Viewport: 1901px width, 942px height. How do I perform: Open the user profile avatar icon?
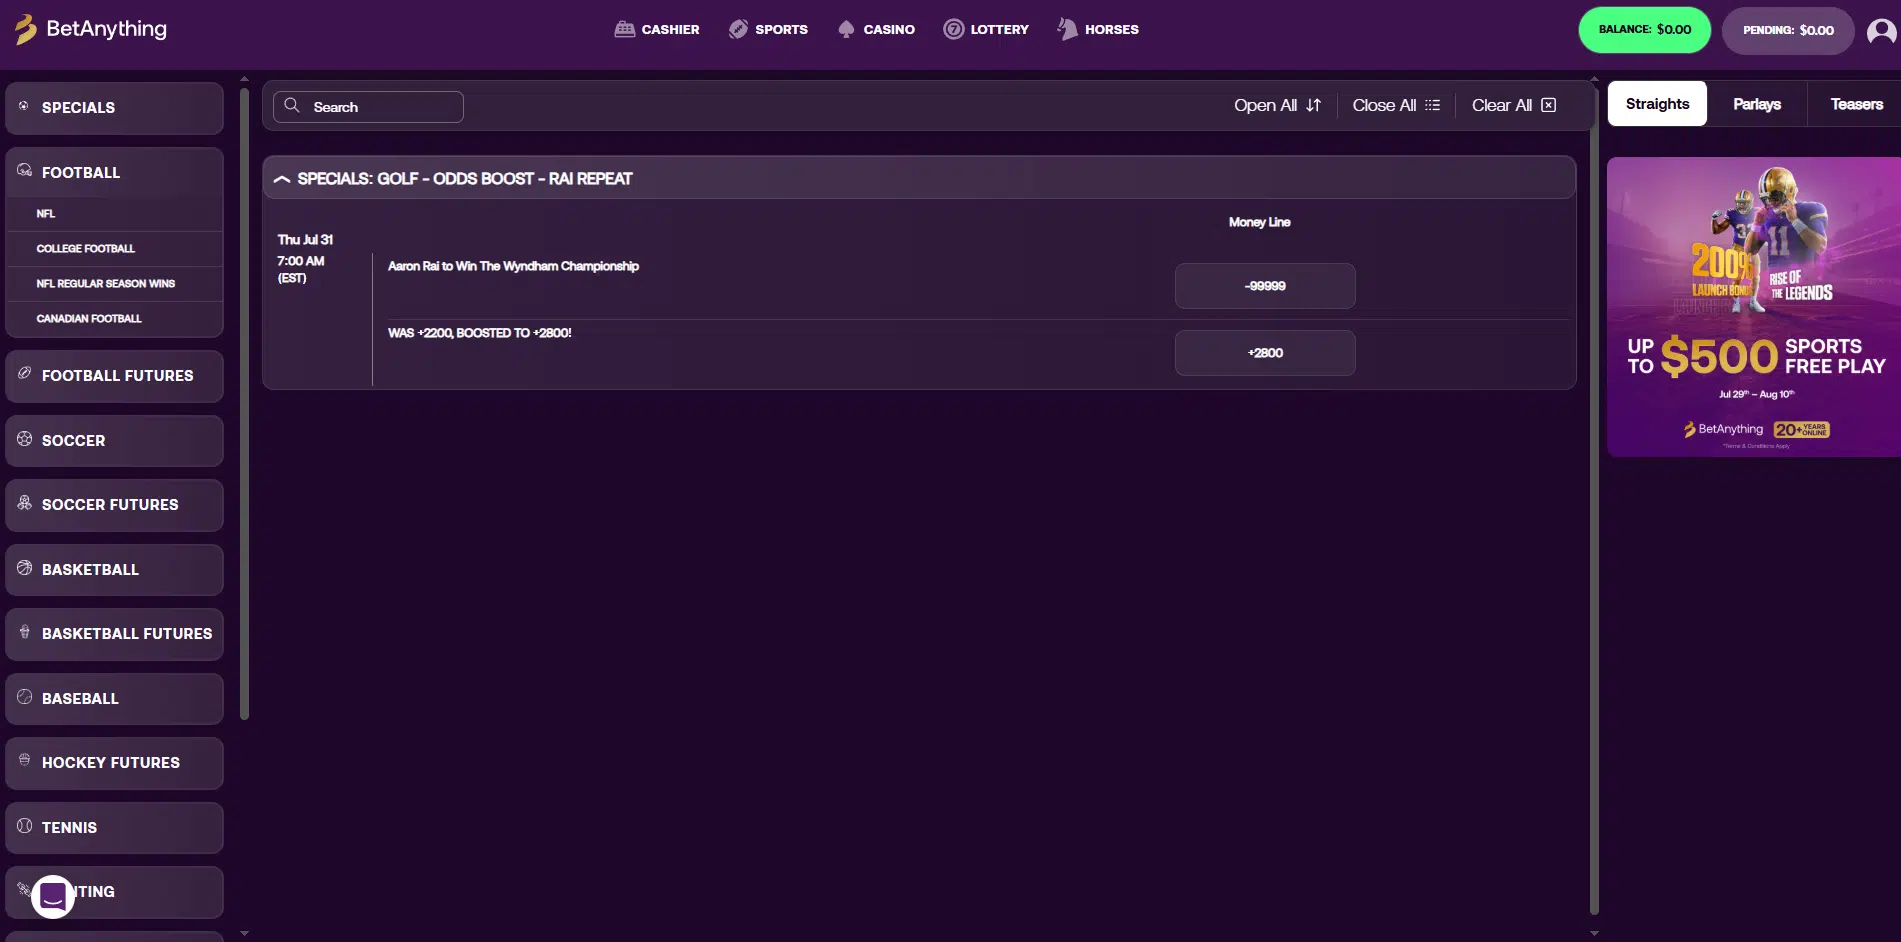pyautogui.click(x=1881, y=32)
